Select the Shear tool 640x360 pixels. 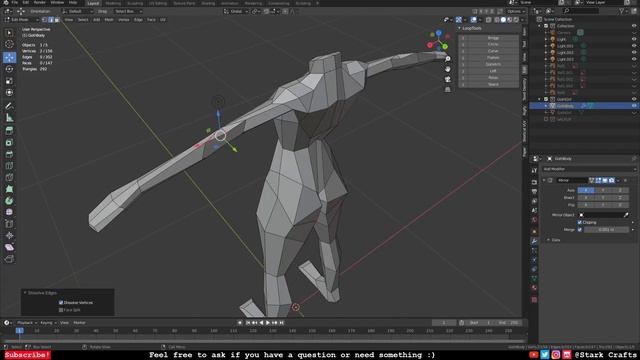9,247
